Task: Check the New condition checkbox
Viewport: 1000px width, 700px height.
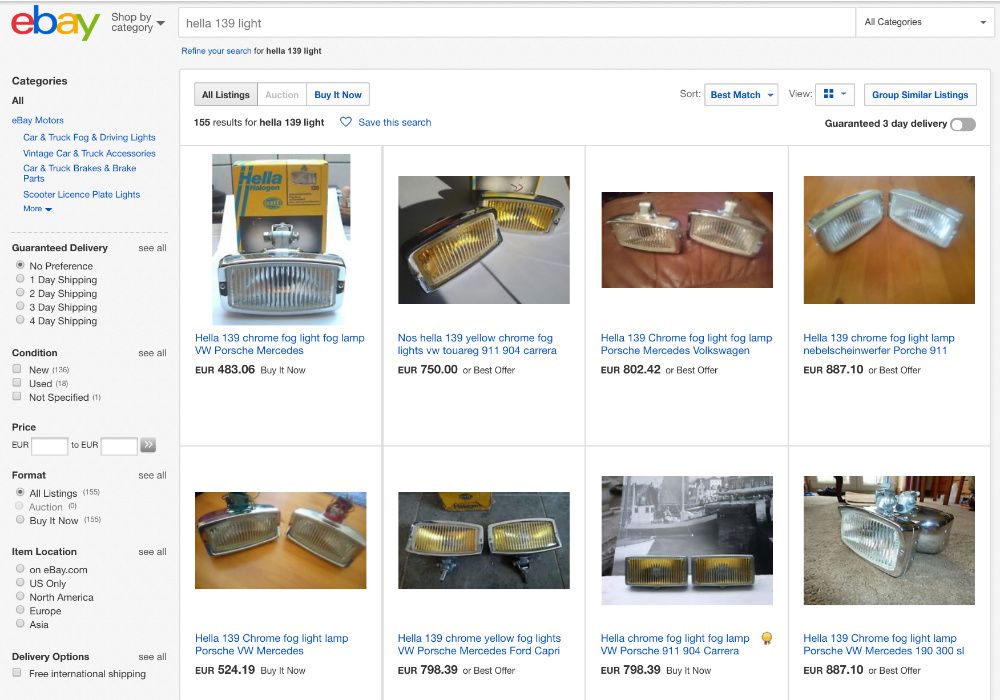Action: tap(17, 368)
